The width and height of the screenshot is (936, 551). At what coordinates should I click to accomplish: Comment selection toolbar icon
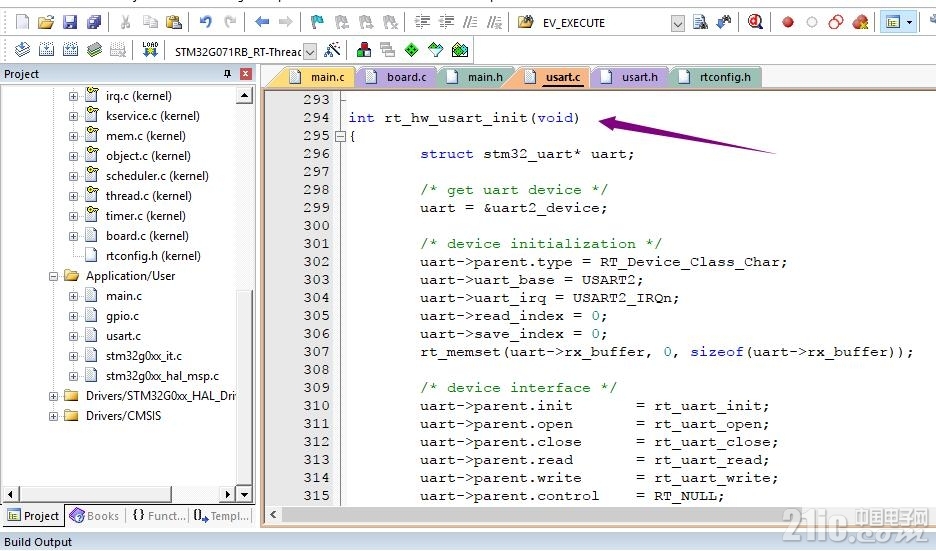click(470, 23)
